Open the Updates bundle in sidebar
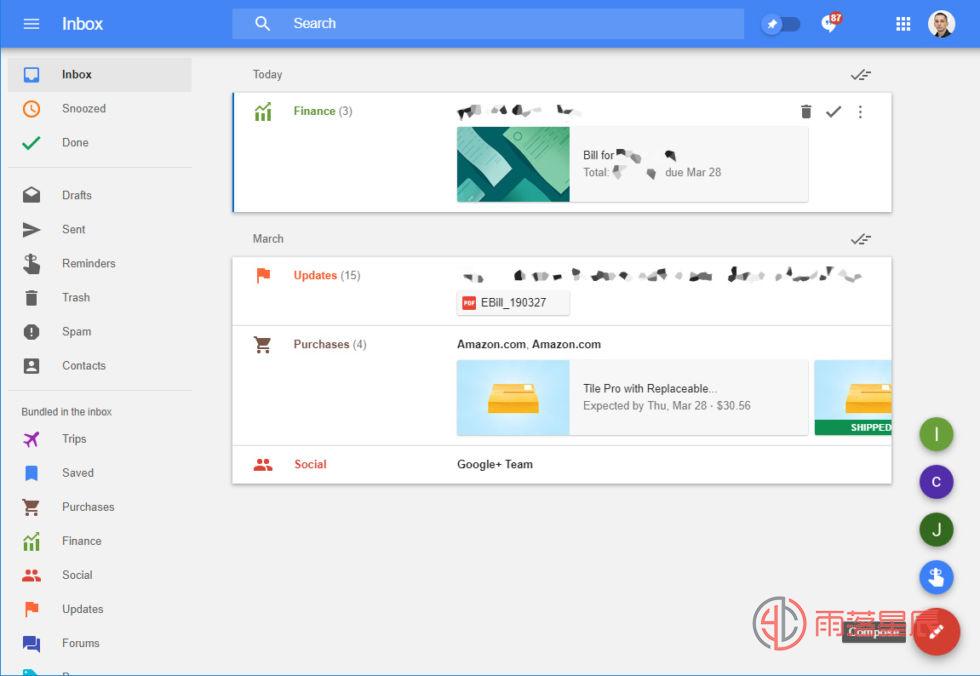Image resolution: width=980 pixels, height=676 pixels. pos(100,609)
